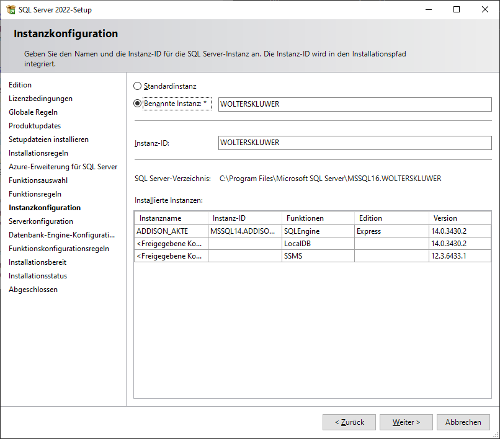
Task: Select Produktupdates in sidebar
Action: [x=35, y=126]
